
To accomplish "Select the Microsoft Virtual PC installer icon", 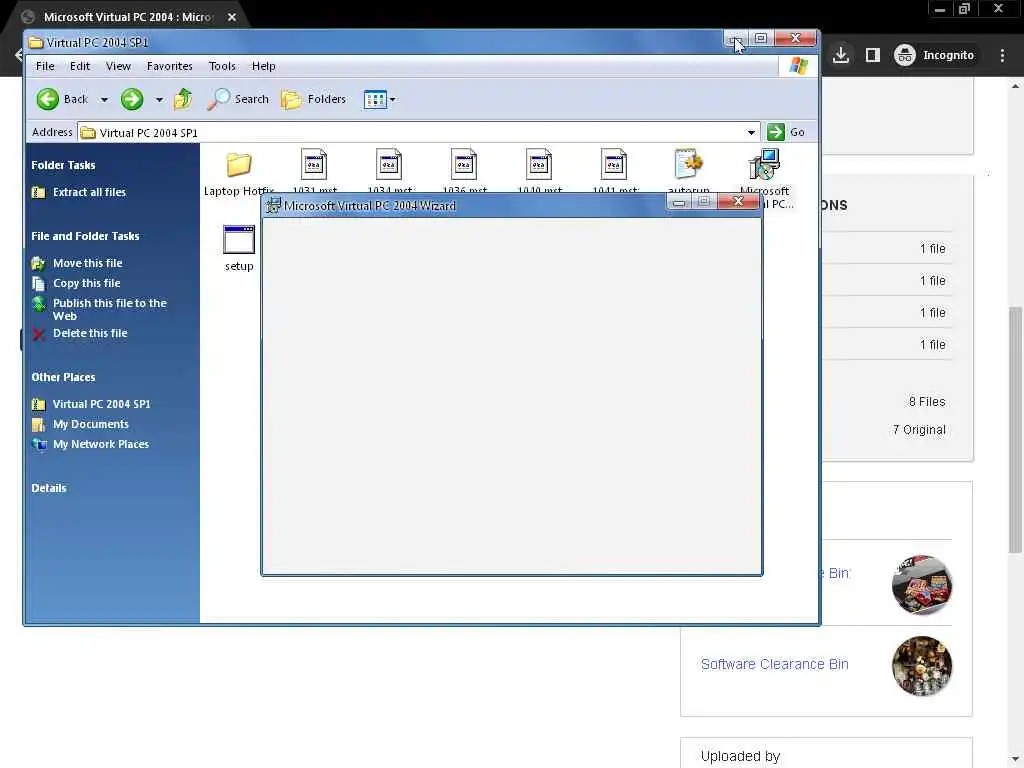I will [x=764, y=165].
